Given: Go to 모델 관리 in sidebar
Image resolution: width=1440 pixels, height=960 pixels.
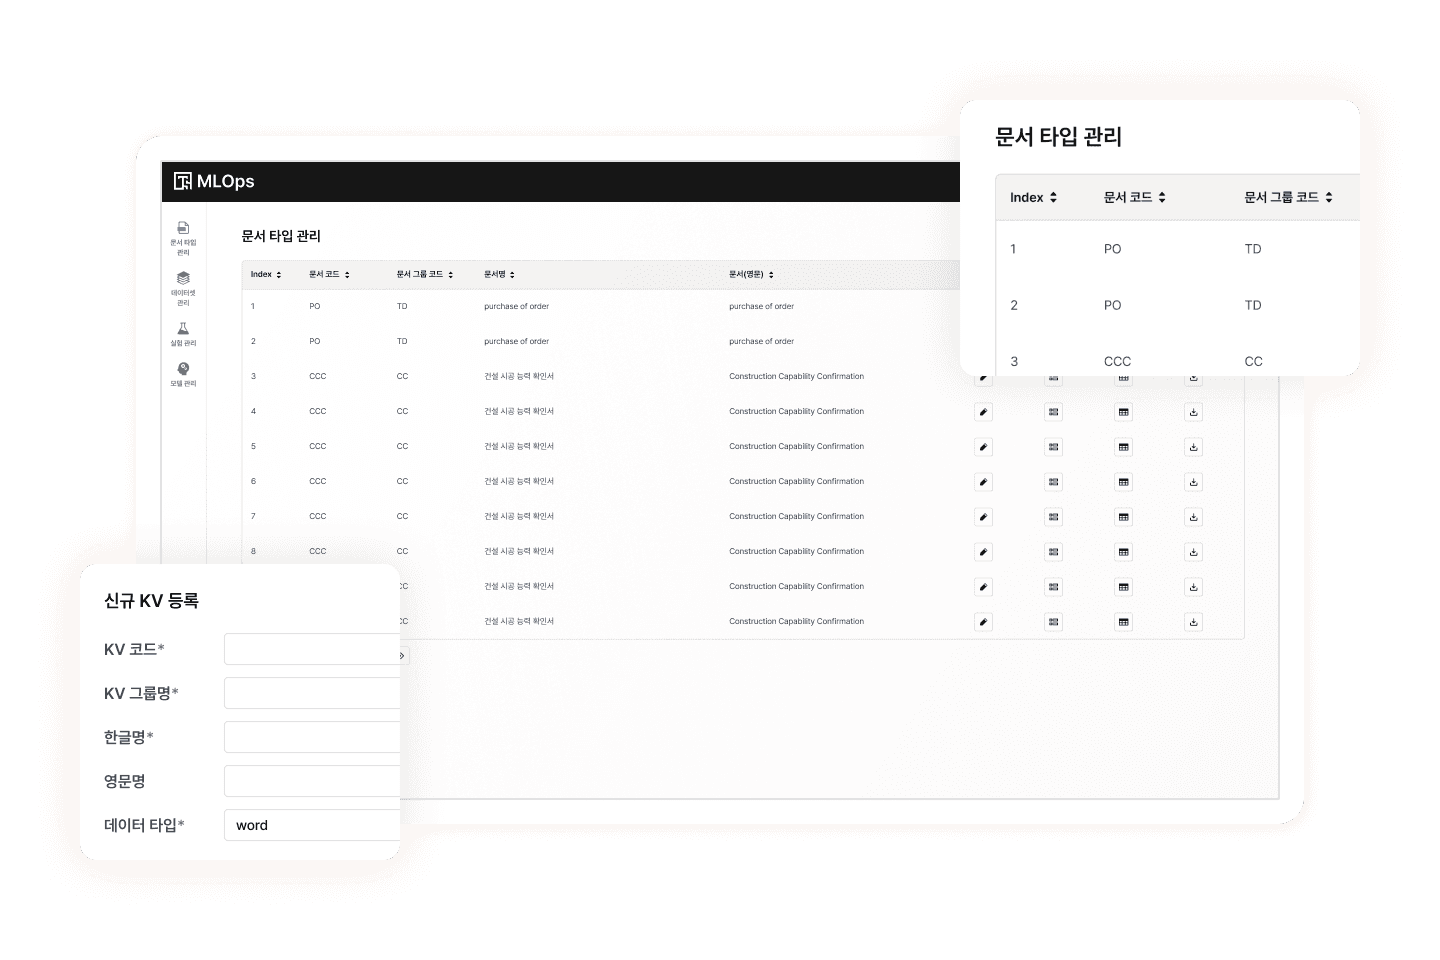Looking at the screenshot, I should [x=183, y=375].
